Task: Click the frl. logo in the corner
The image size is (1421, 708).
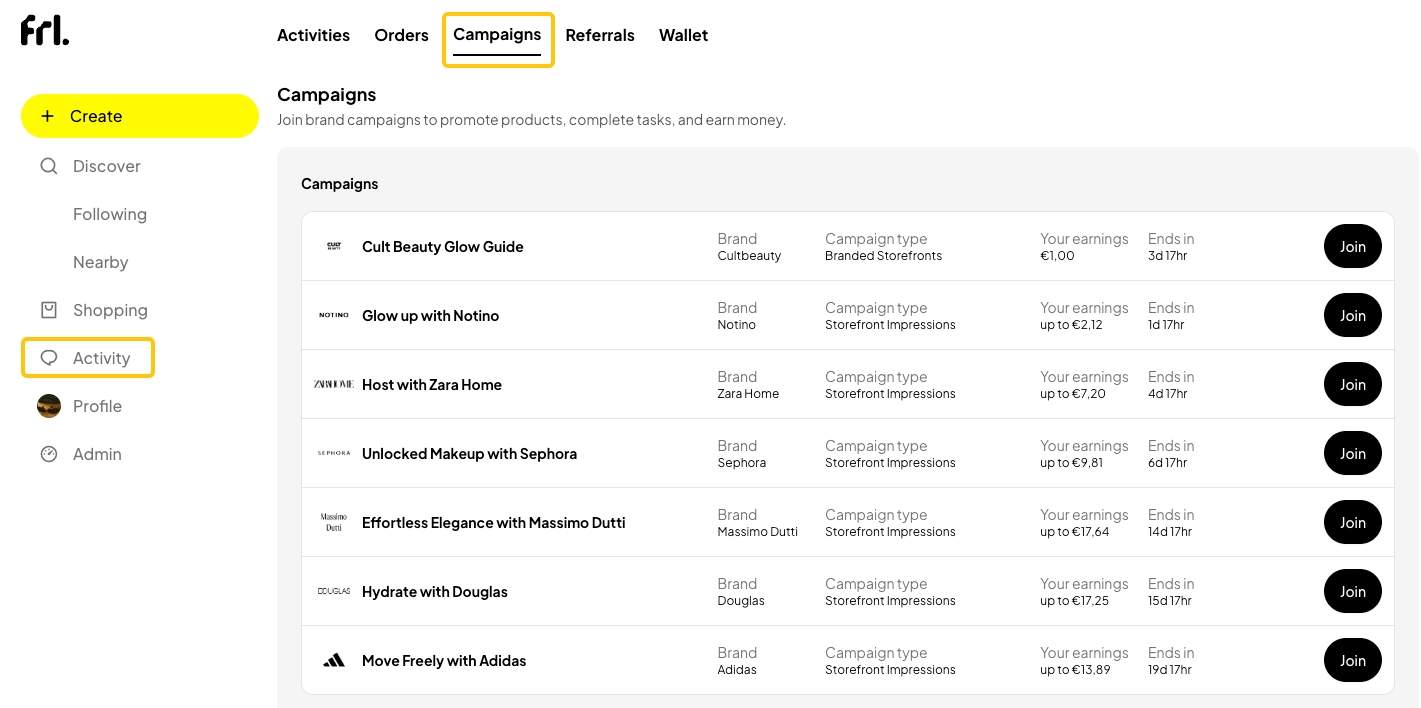Action: 45,31
